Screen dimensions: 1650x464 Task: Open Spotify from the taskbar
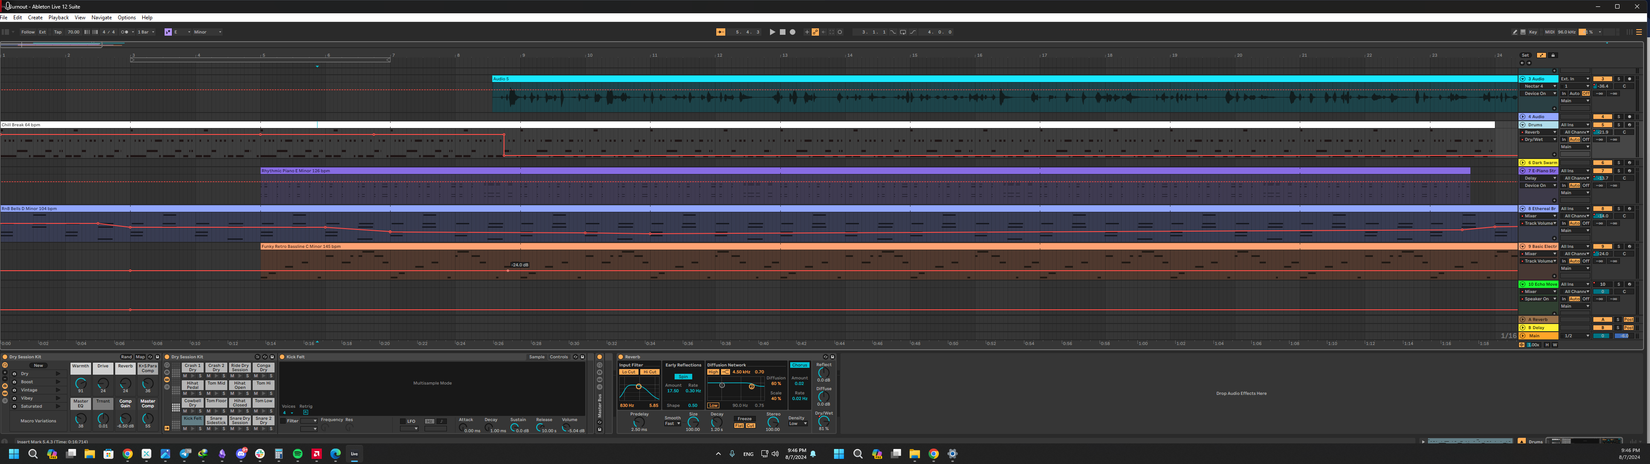click(298, 454)
